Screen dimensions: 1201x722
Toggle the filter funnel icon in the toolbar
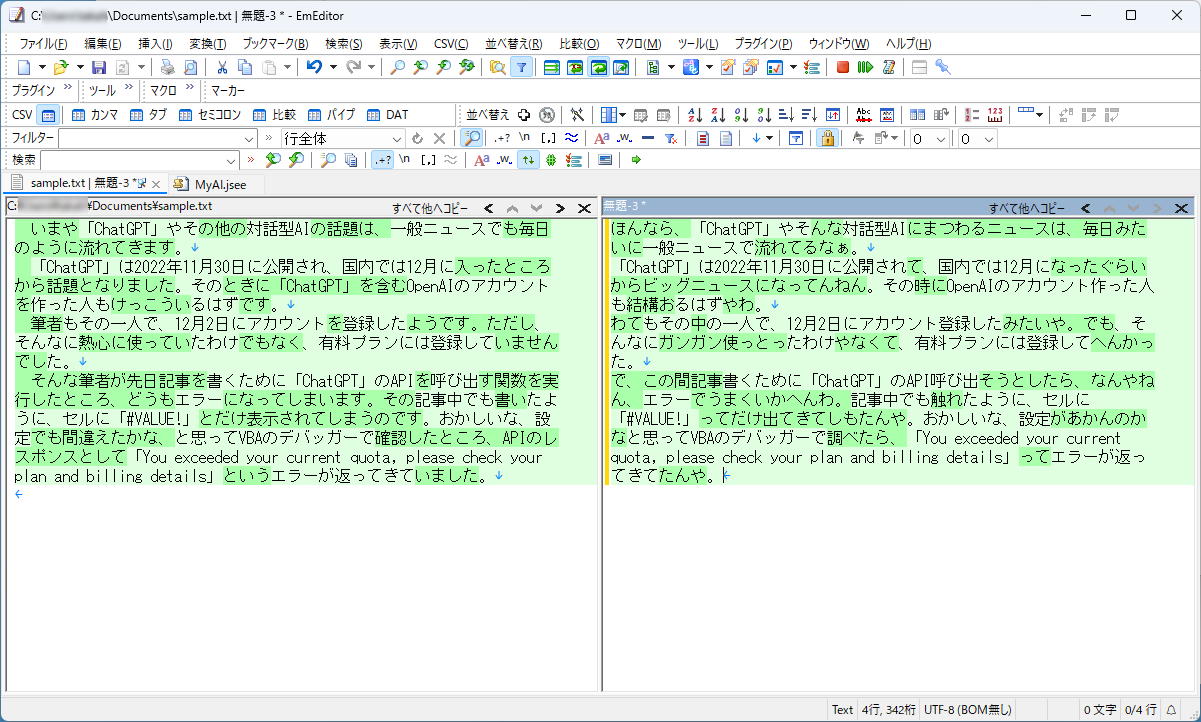click(x=522, y=67)
